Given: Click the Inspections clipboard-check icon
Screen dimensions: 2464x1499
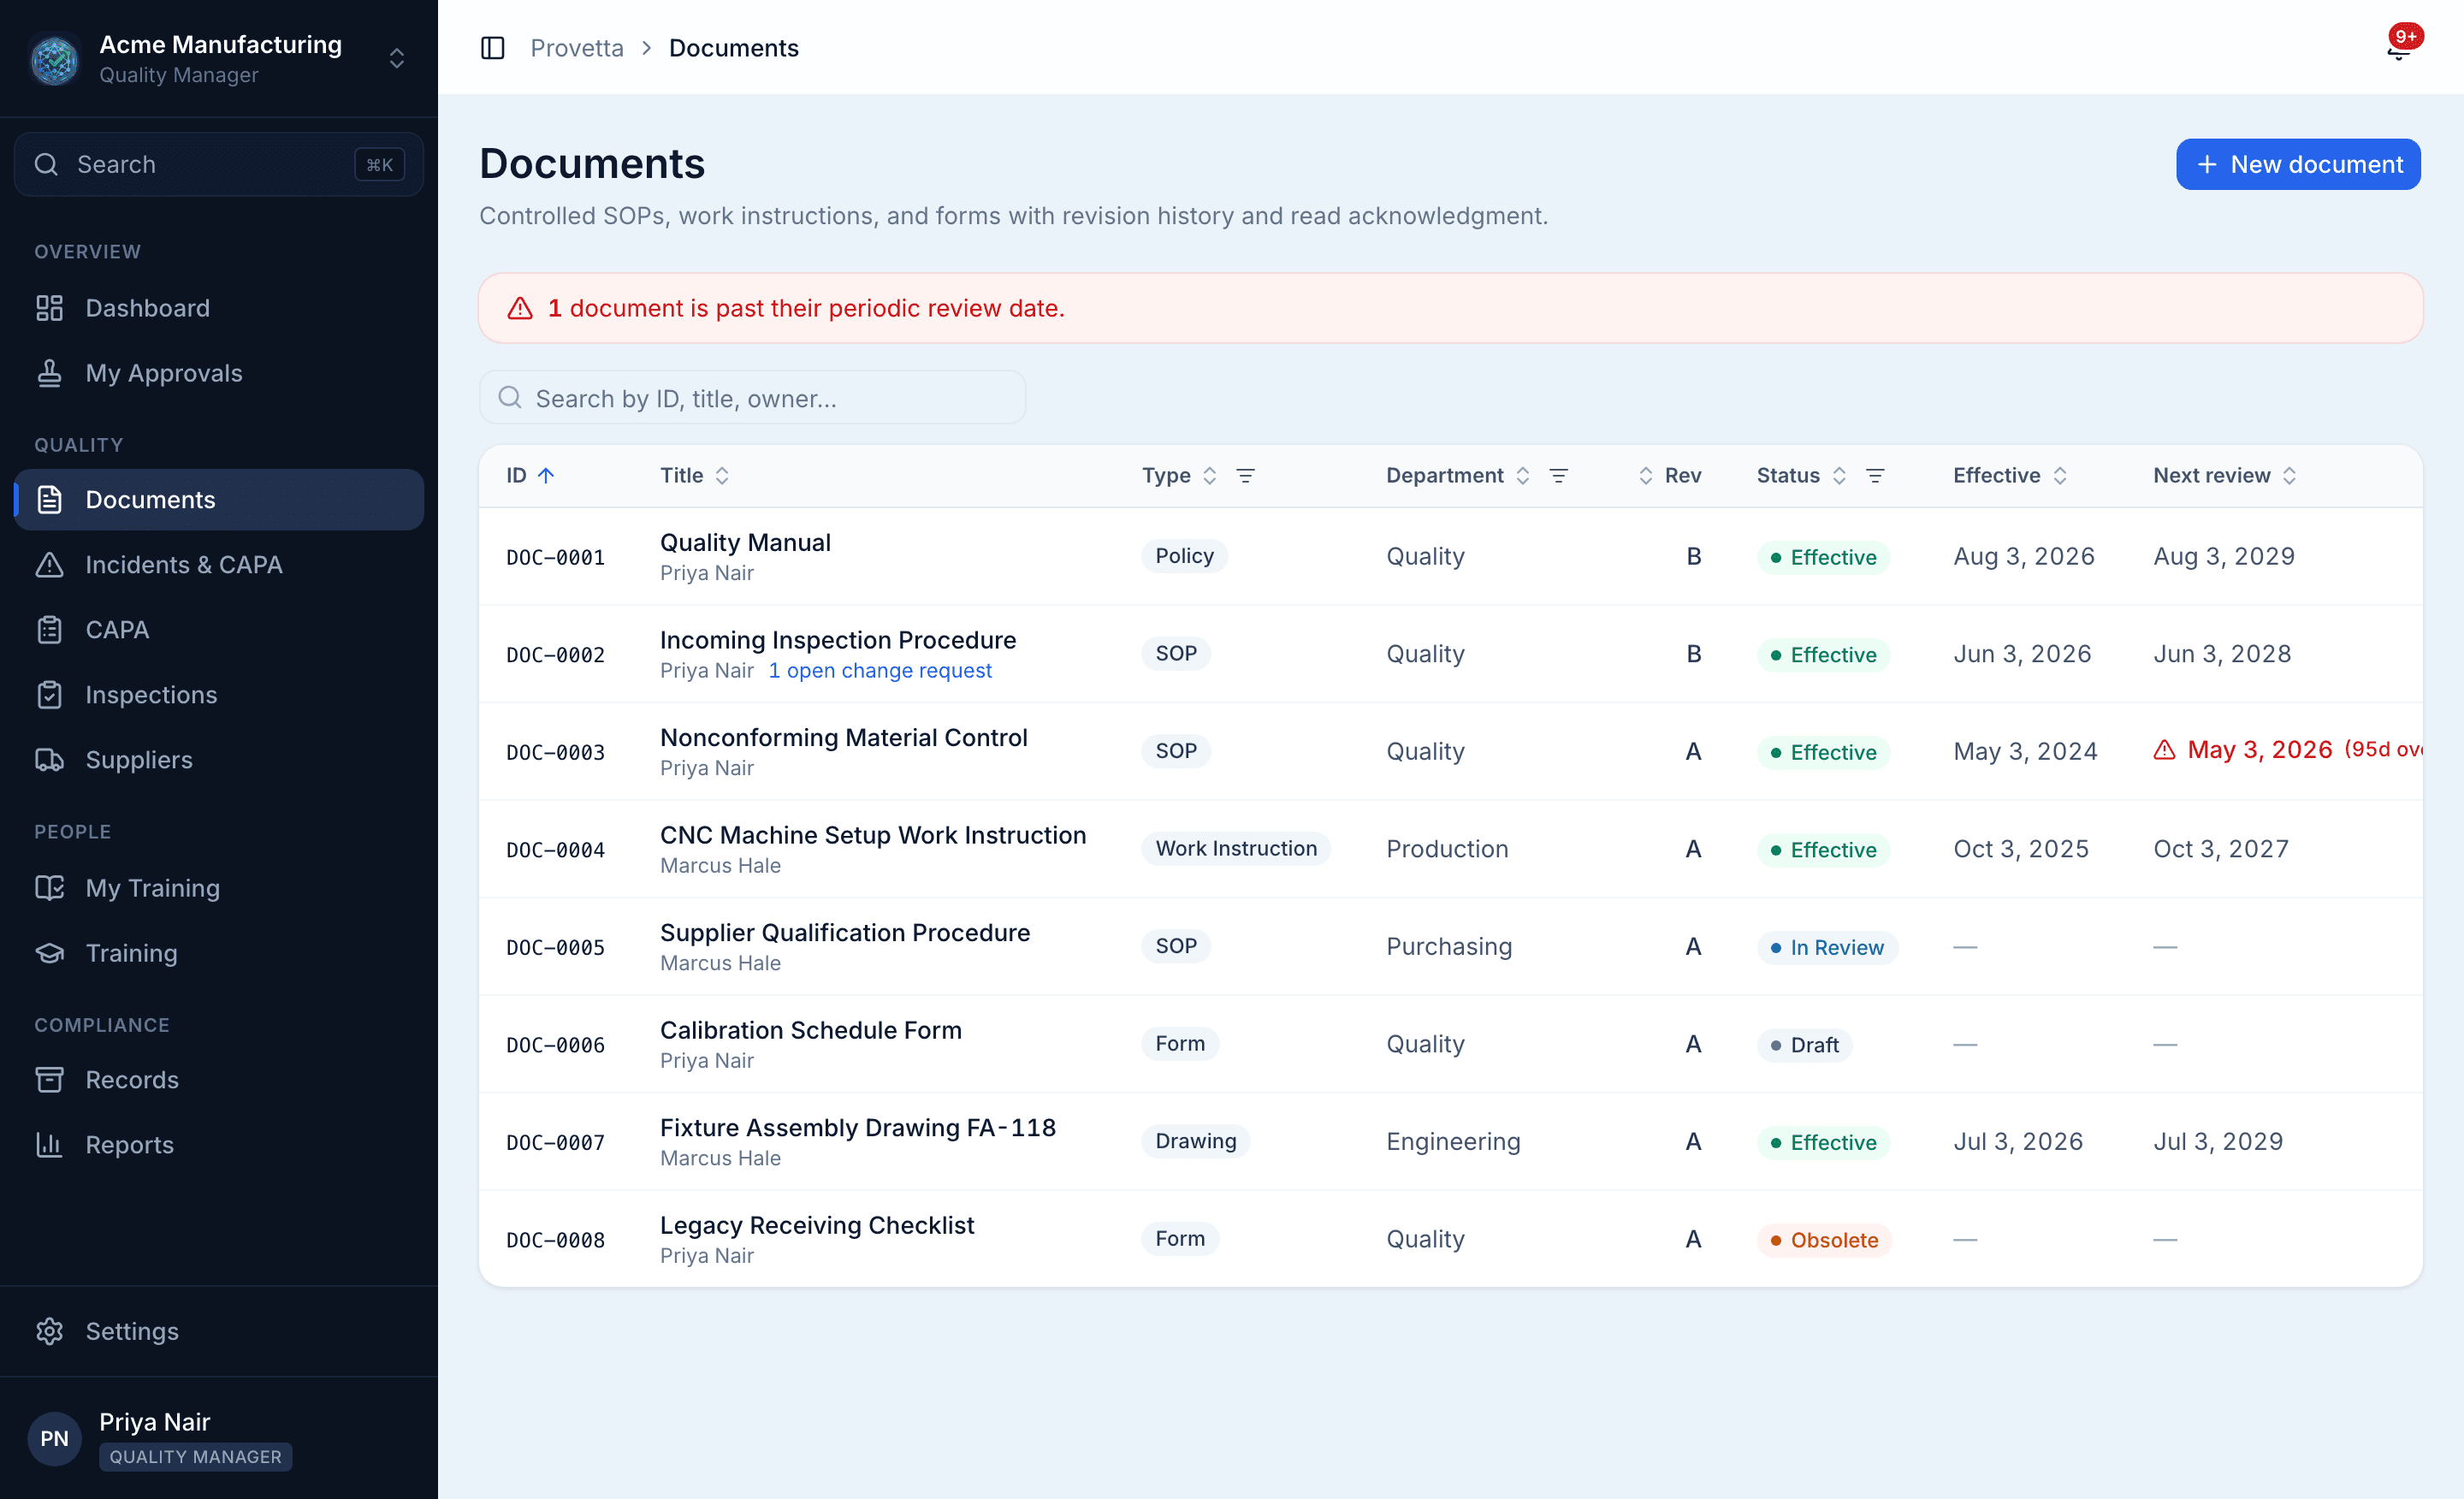Looking at the screenshot, I should 49,695.
